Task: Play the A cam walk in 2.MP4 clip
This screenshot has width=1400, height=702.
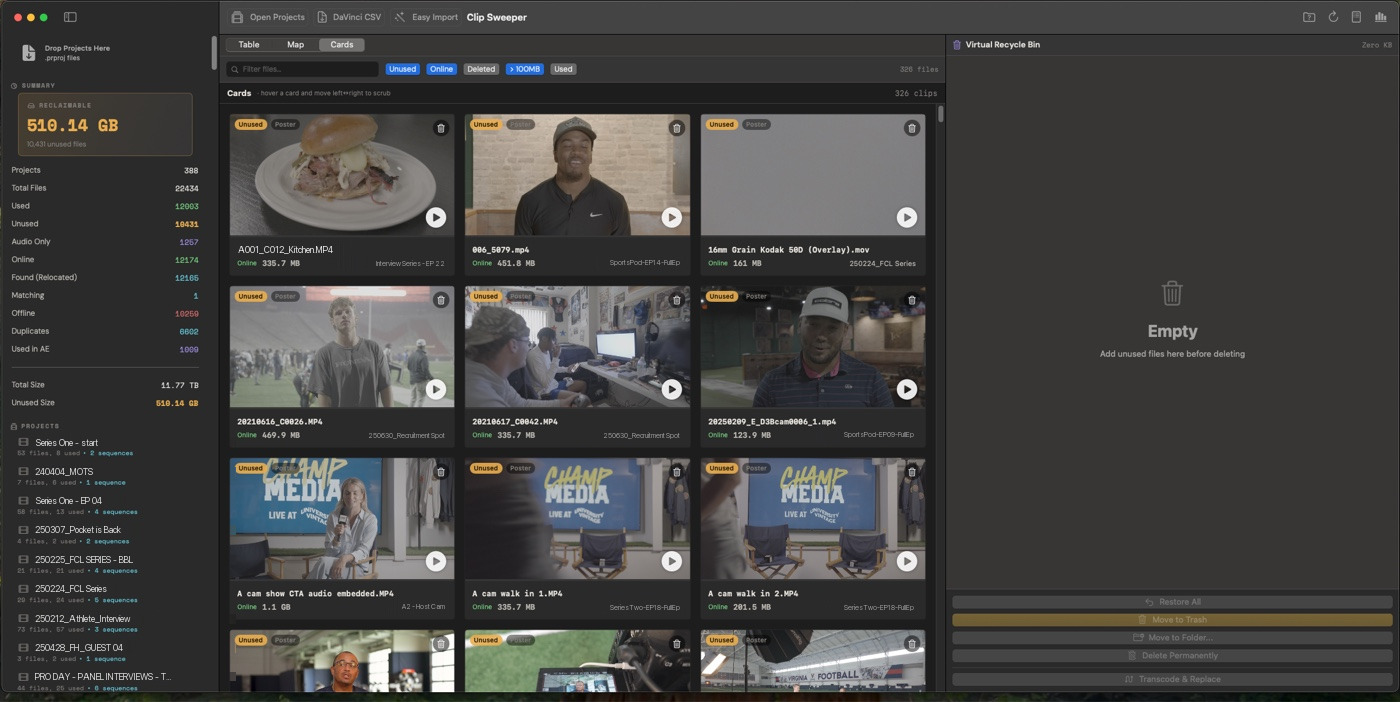Action: 906,561
